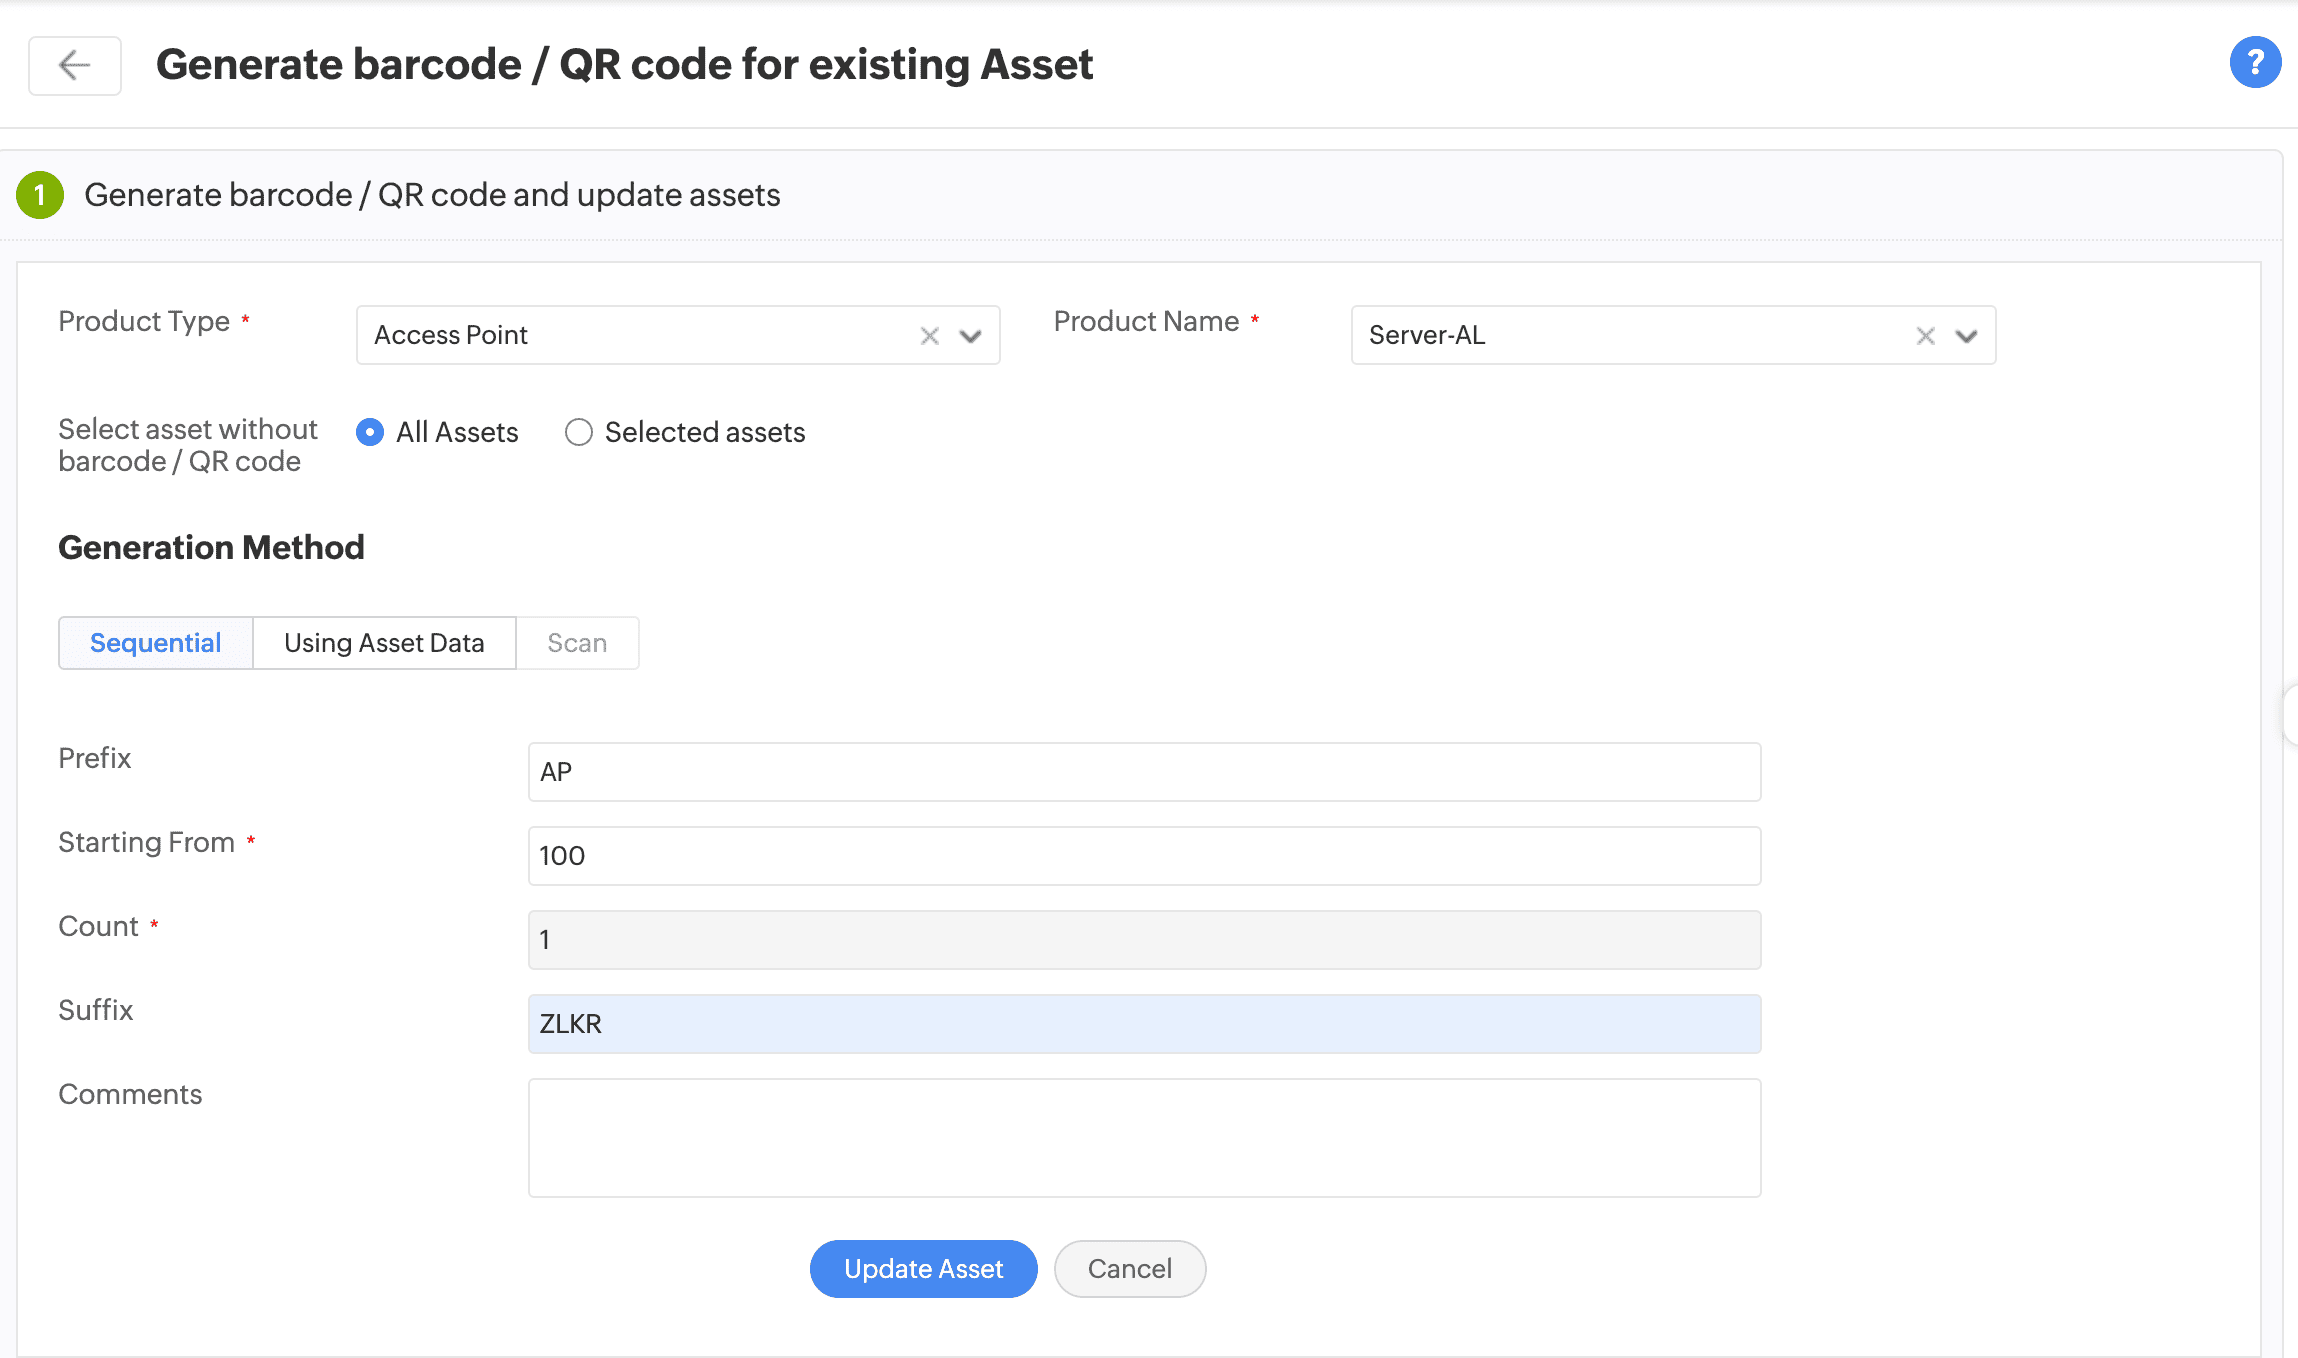Focus the Starting From field

[x=1144, y=856]
